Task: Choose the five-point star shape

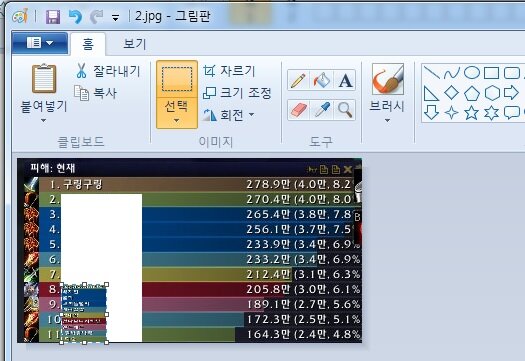Action: [471, 113]
